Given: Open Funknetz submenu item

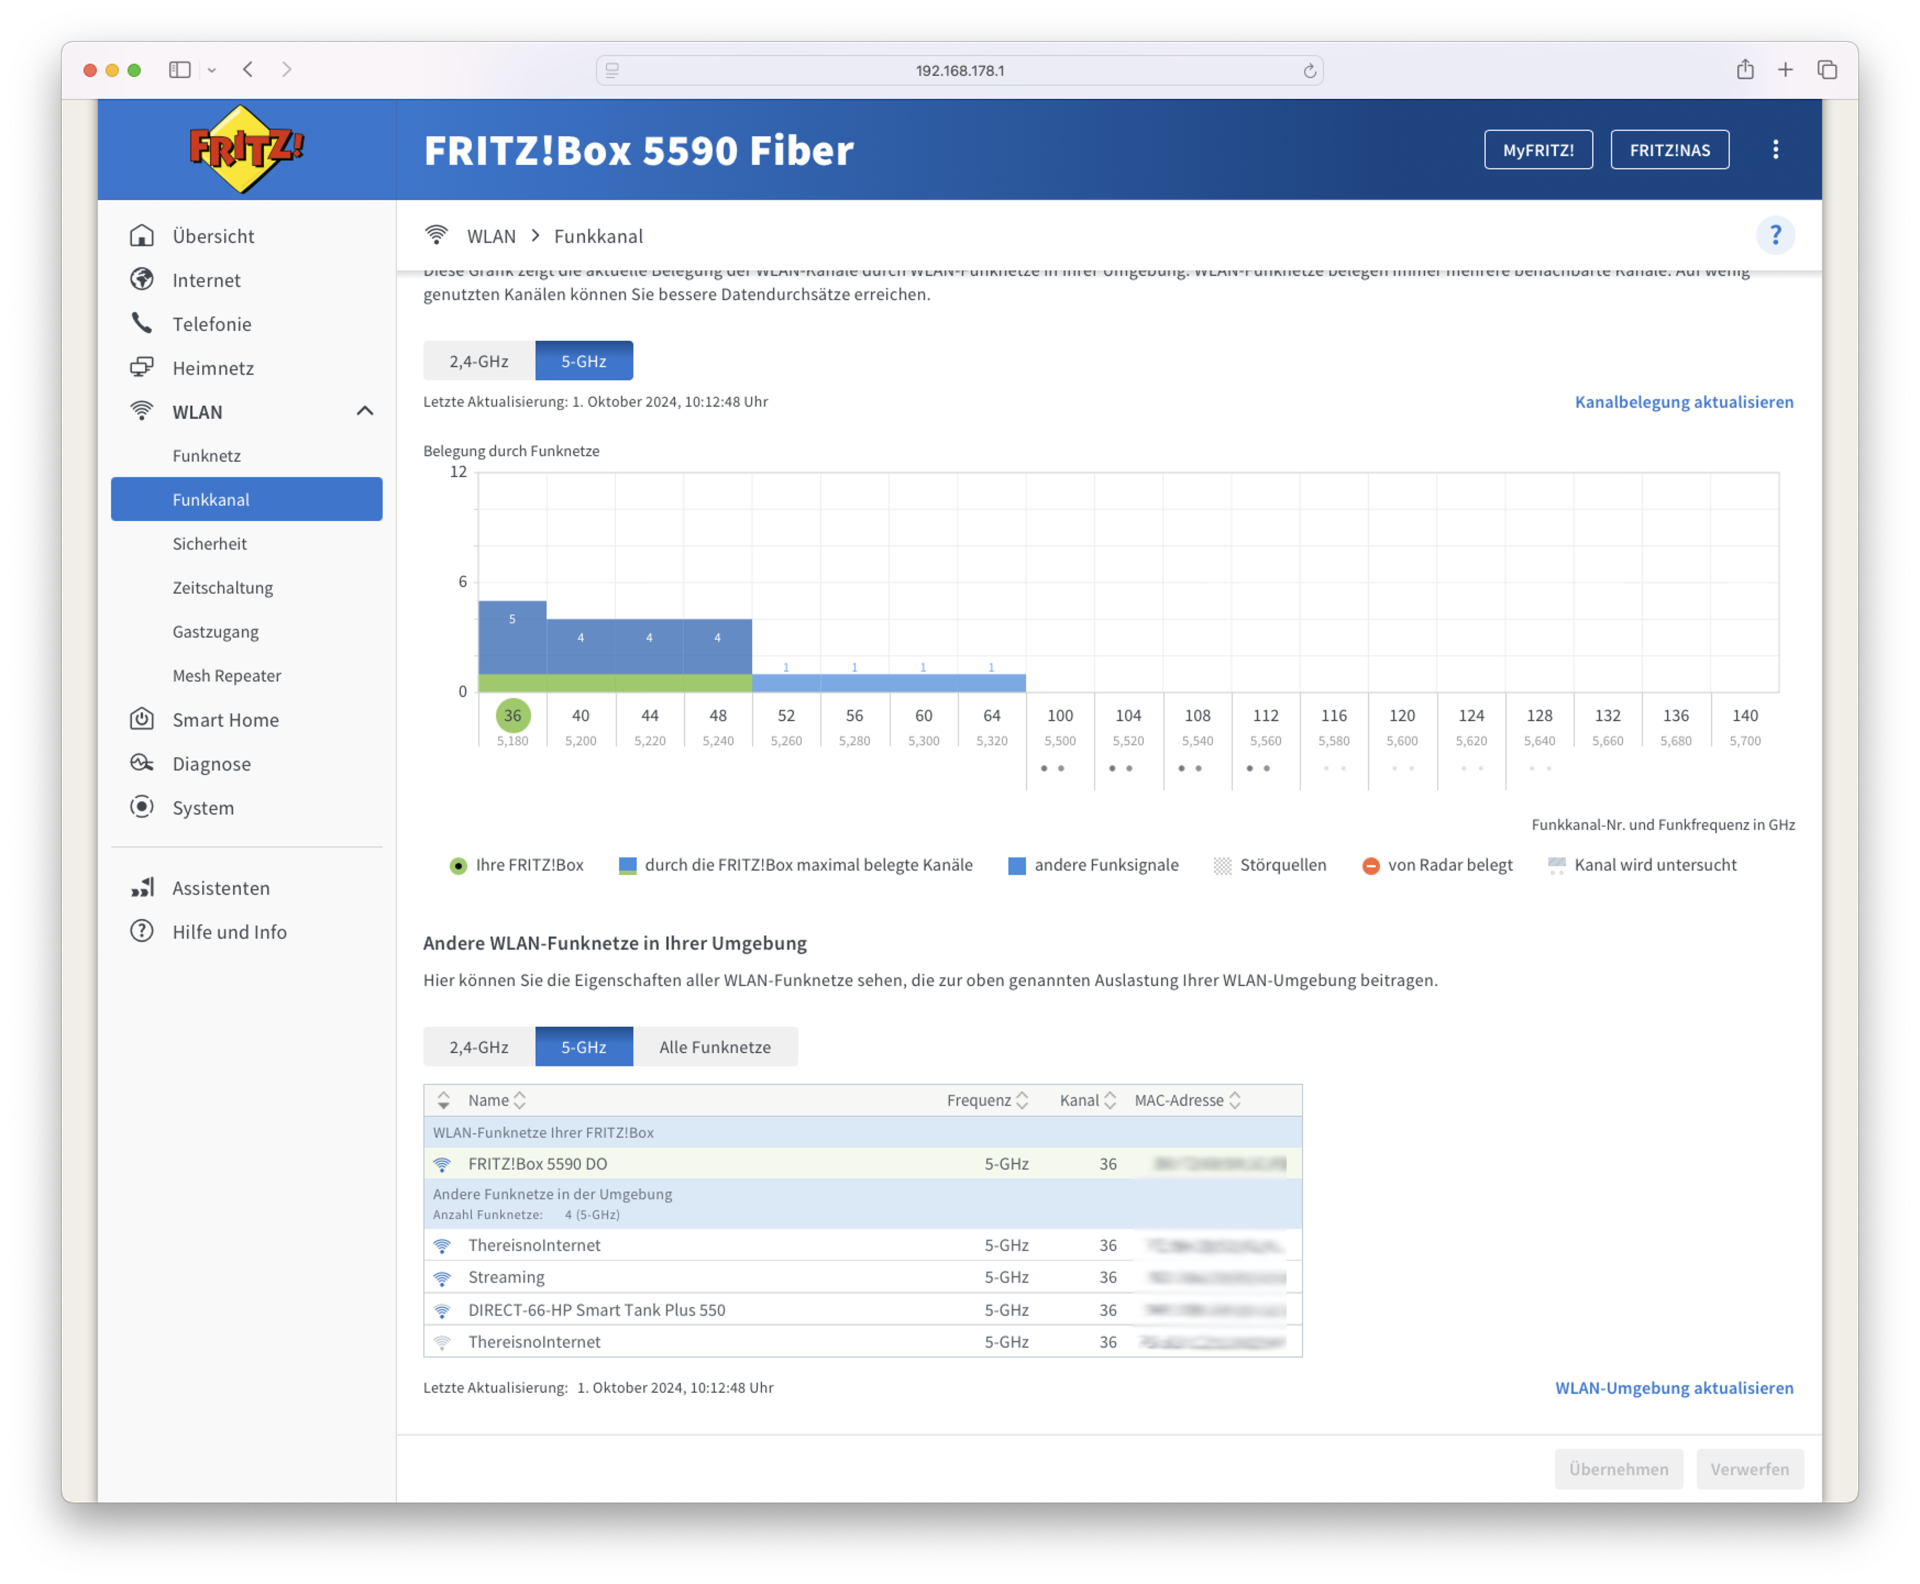Looking at the screenshot, I should (246, 455).
